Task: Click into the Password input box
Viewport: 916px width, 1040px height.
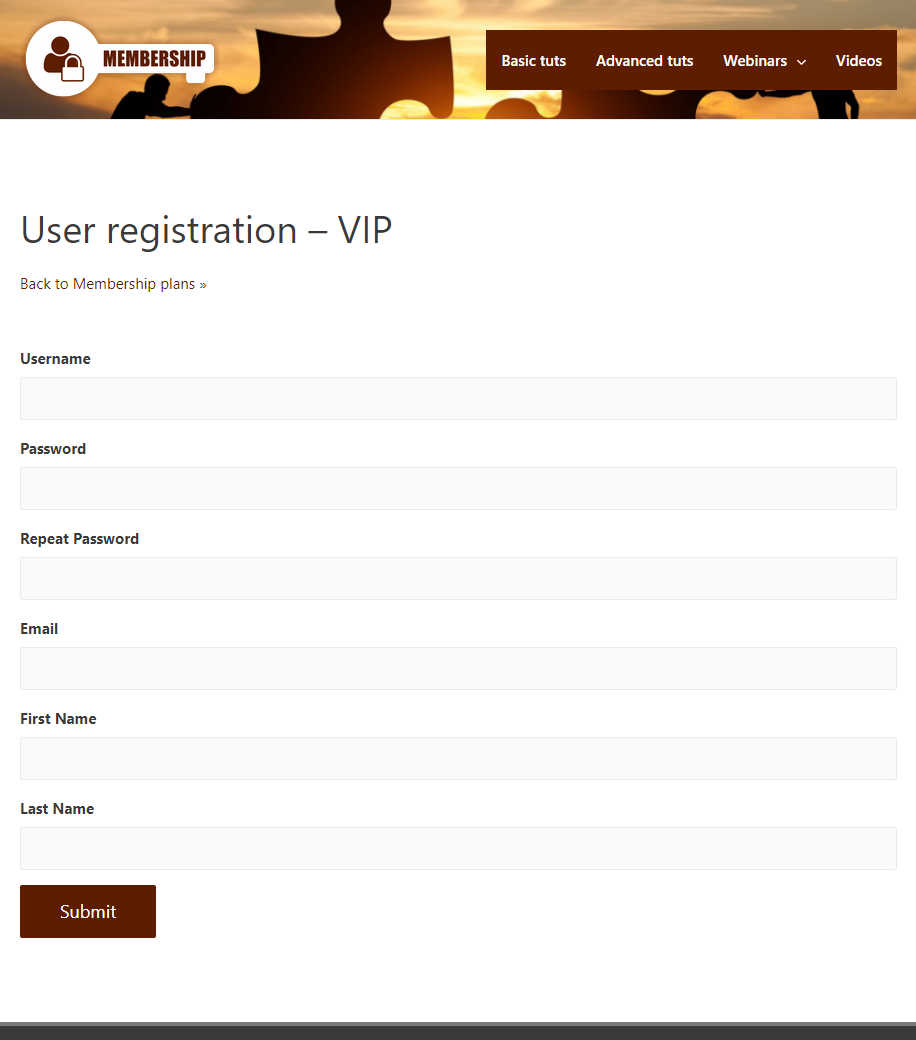Action: tap(458, 489)
